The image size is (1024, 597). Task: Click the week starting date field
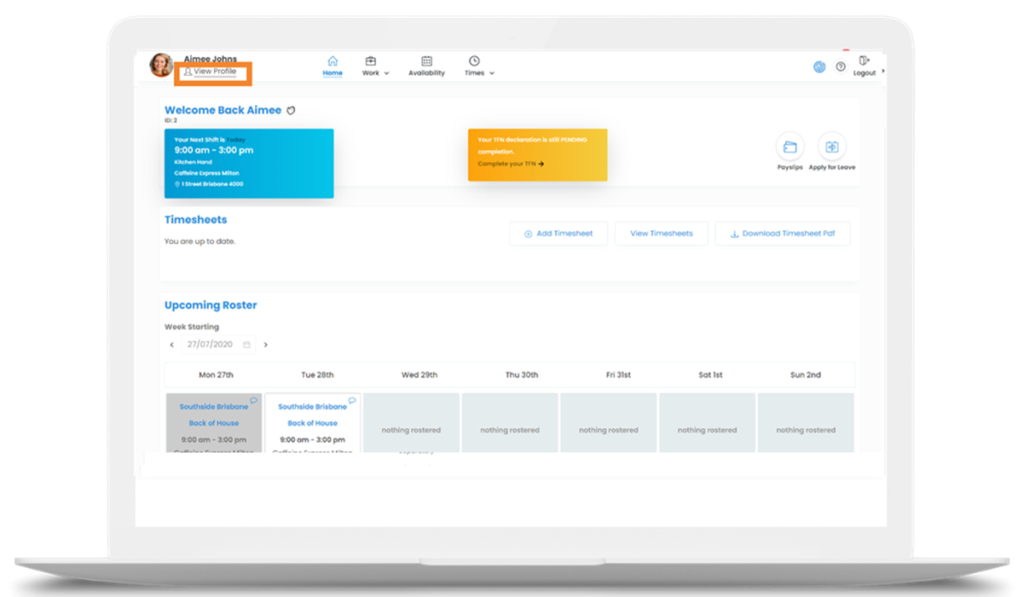pyautogui.click(x=218, y=344)
